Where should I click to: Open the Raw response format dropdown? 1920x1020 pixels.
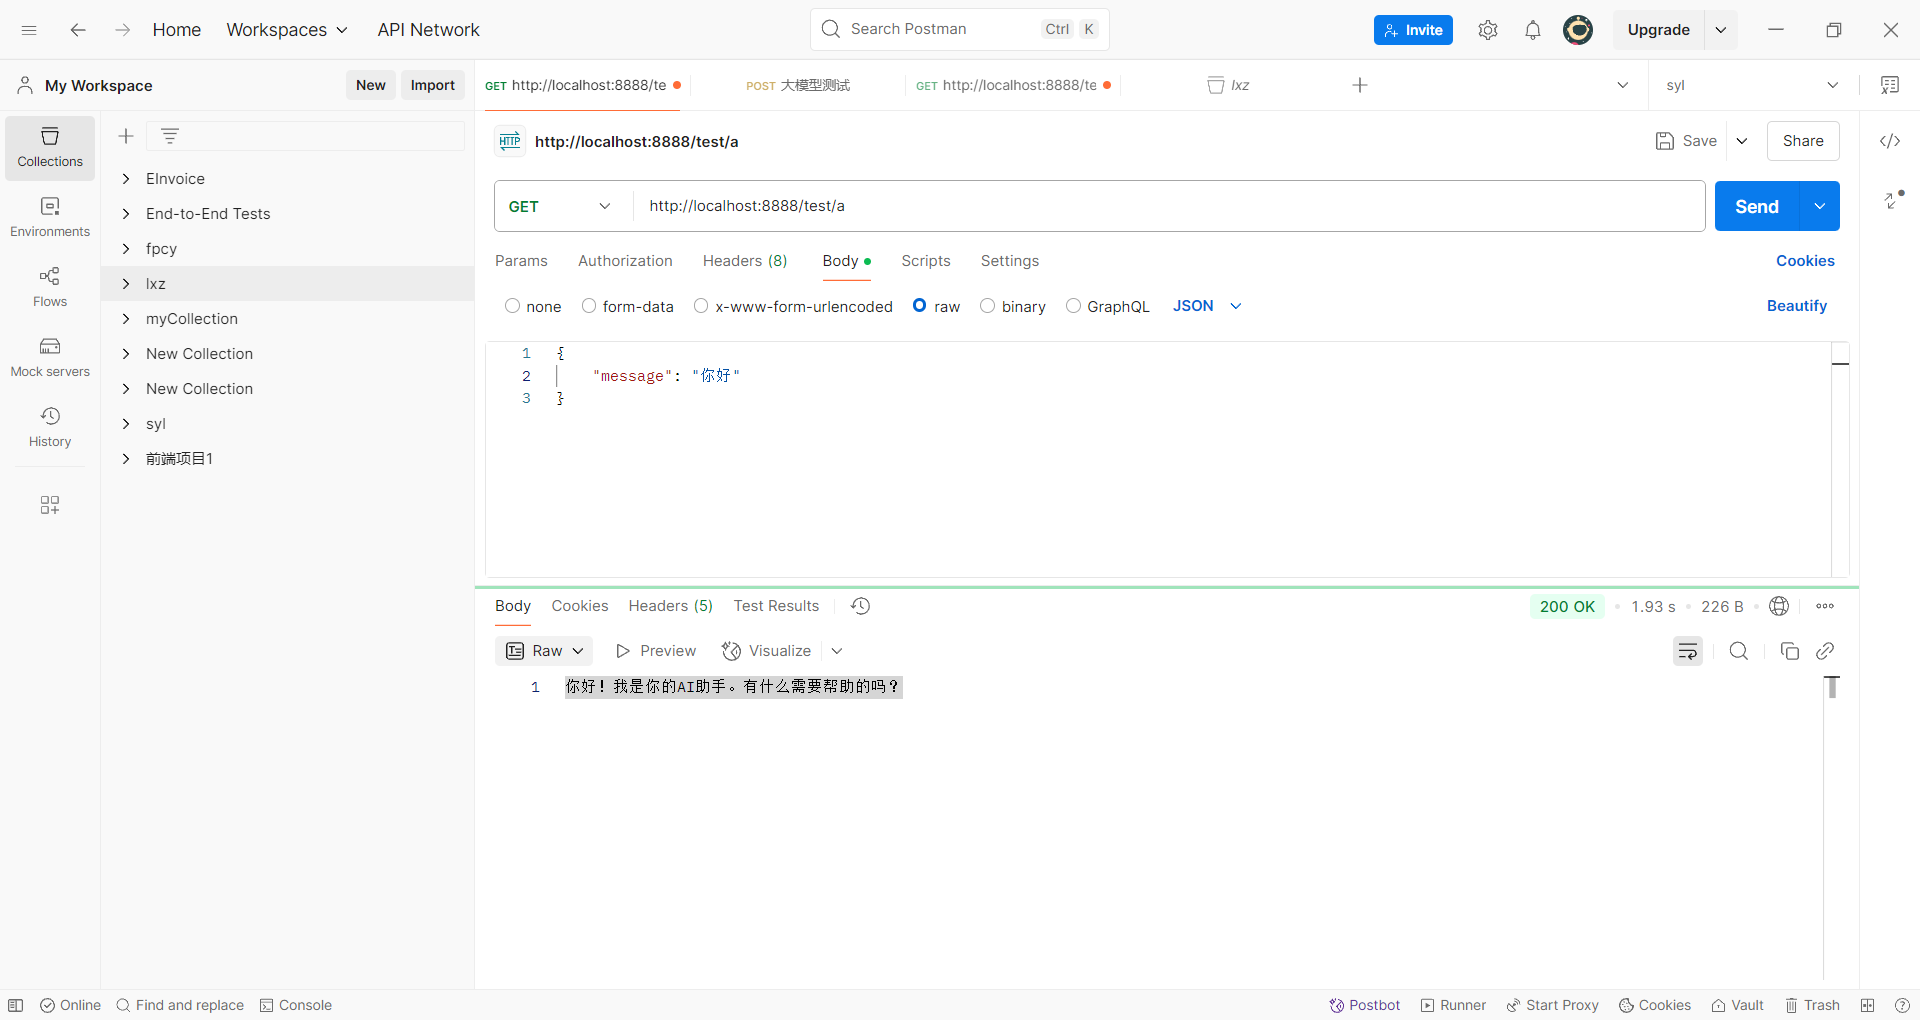point(544,651)
